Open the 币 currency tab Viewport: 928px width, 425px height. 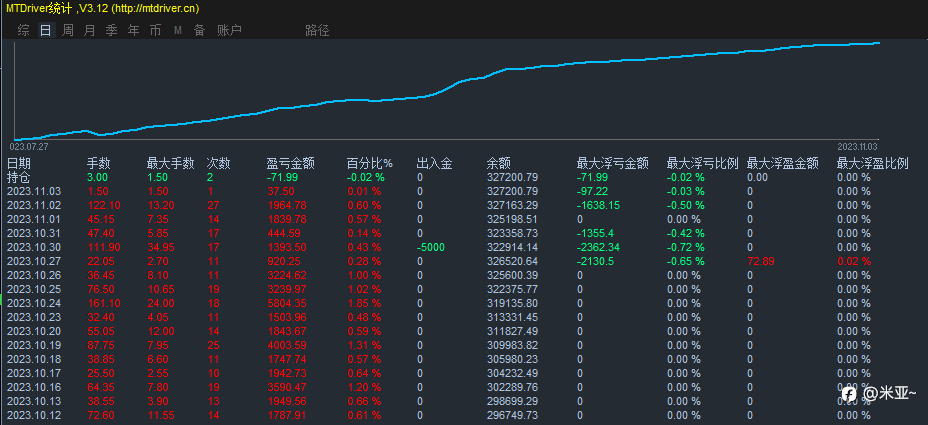point(155,30)
